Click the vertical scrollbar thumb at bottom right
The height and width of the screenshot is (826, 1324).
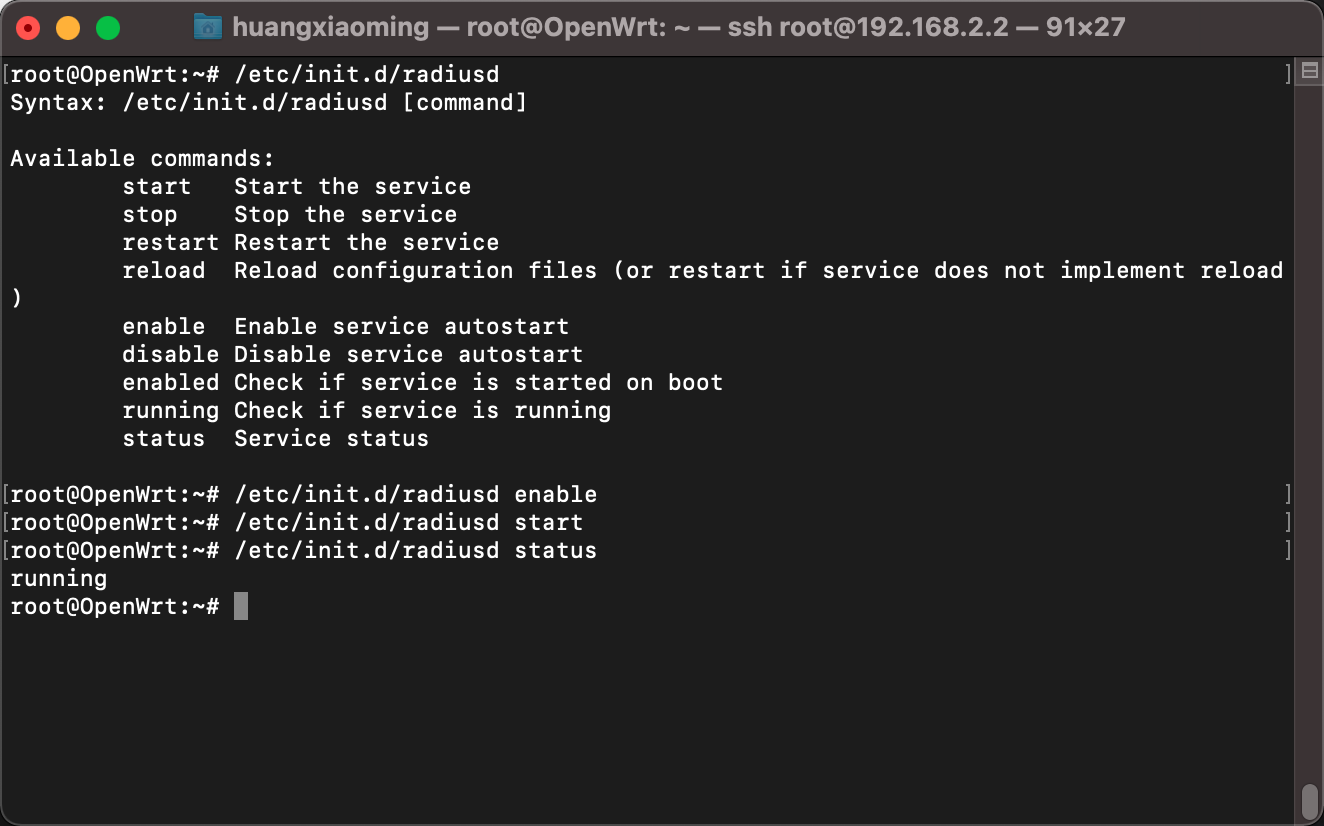(1309, 800)
